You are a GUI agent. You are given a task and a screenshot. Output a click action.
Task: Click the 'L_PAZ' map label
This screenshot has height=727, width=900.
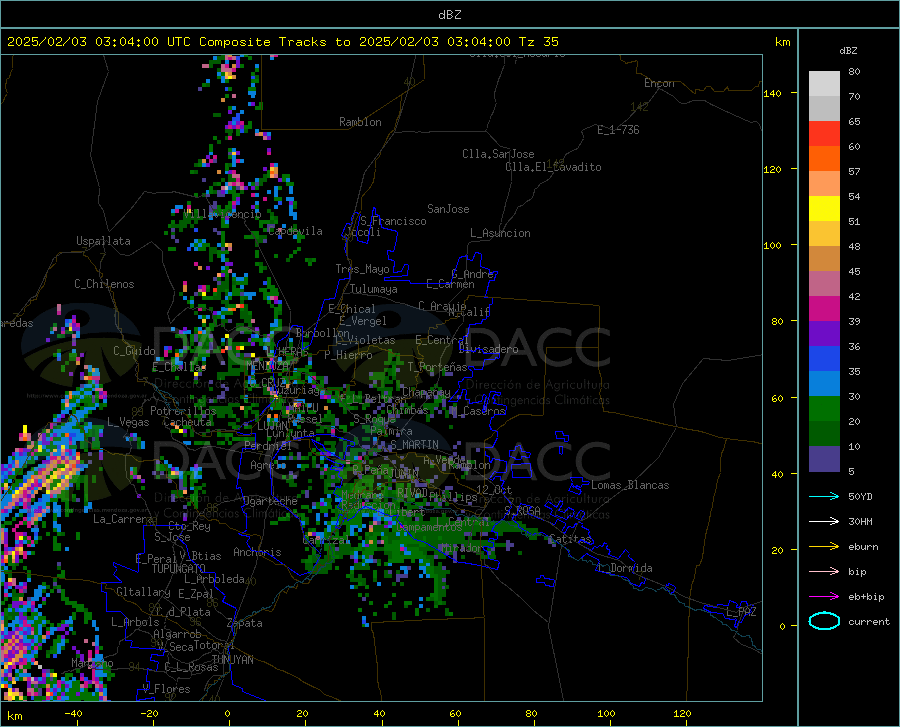pos(741,612)
